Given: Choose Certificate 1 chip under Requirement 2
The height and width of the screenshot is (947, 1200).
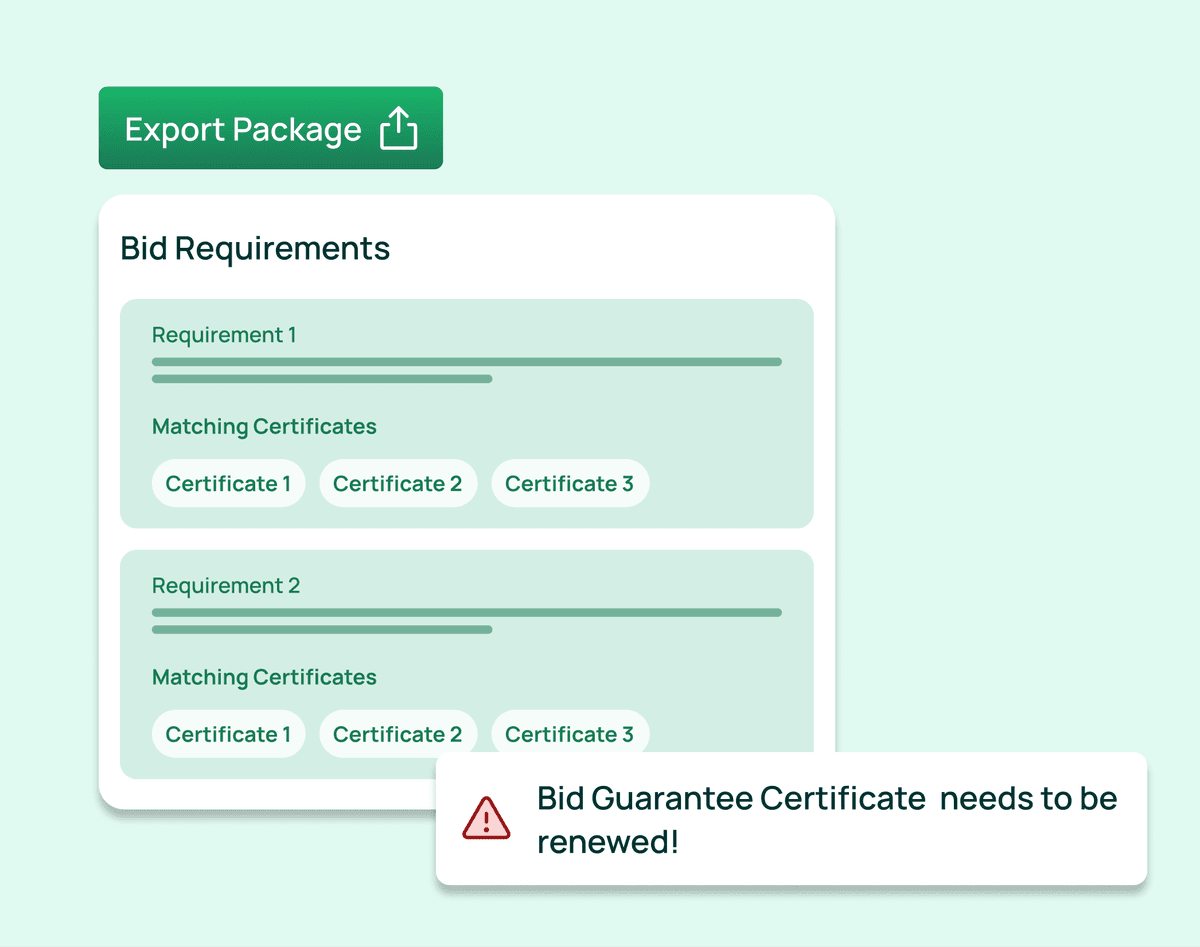Looking at the screenshot, I should pyautogui.click(x=228, y=734).
